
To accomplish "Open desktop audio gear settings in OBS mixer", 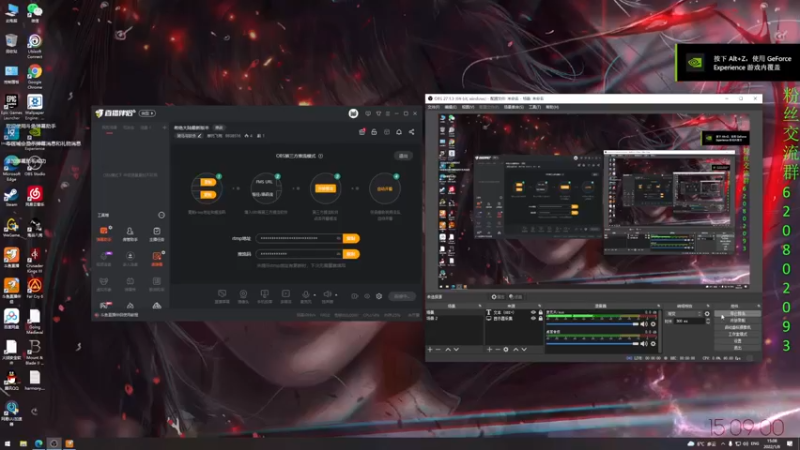I will pos(653,343).
